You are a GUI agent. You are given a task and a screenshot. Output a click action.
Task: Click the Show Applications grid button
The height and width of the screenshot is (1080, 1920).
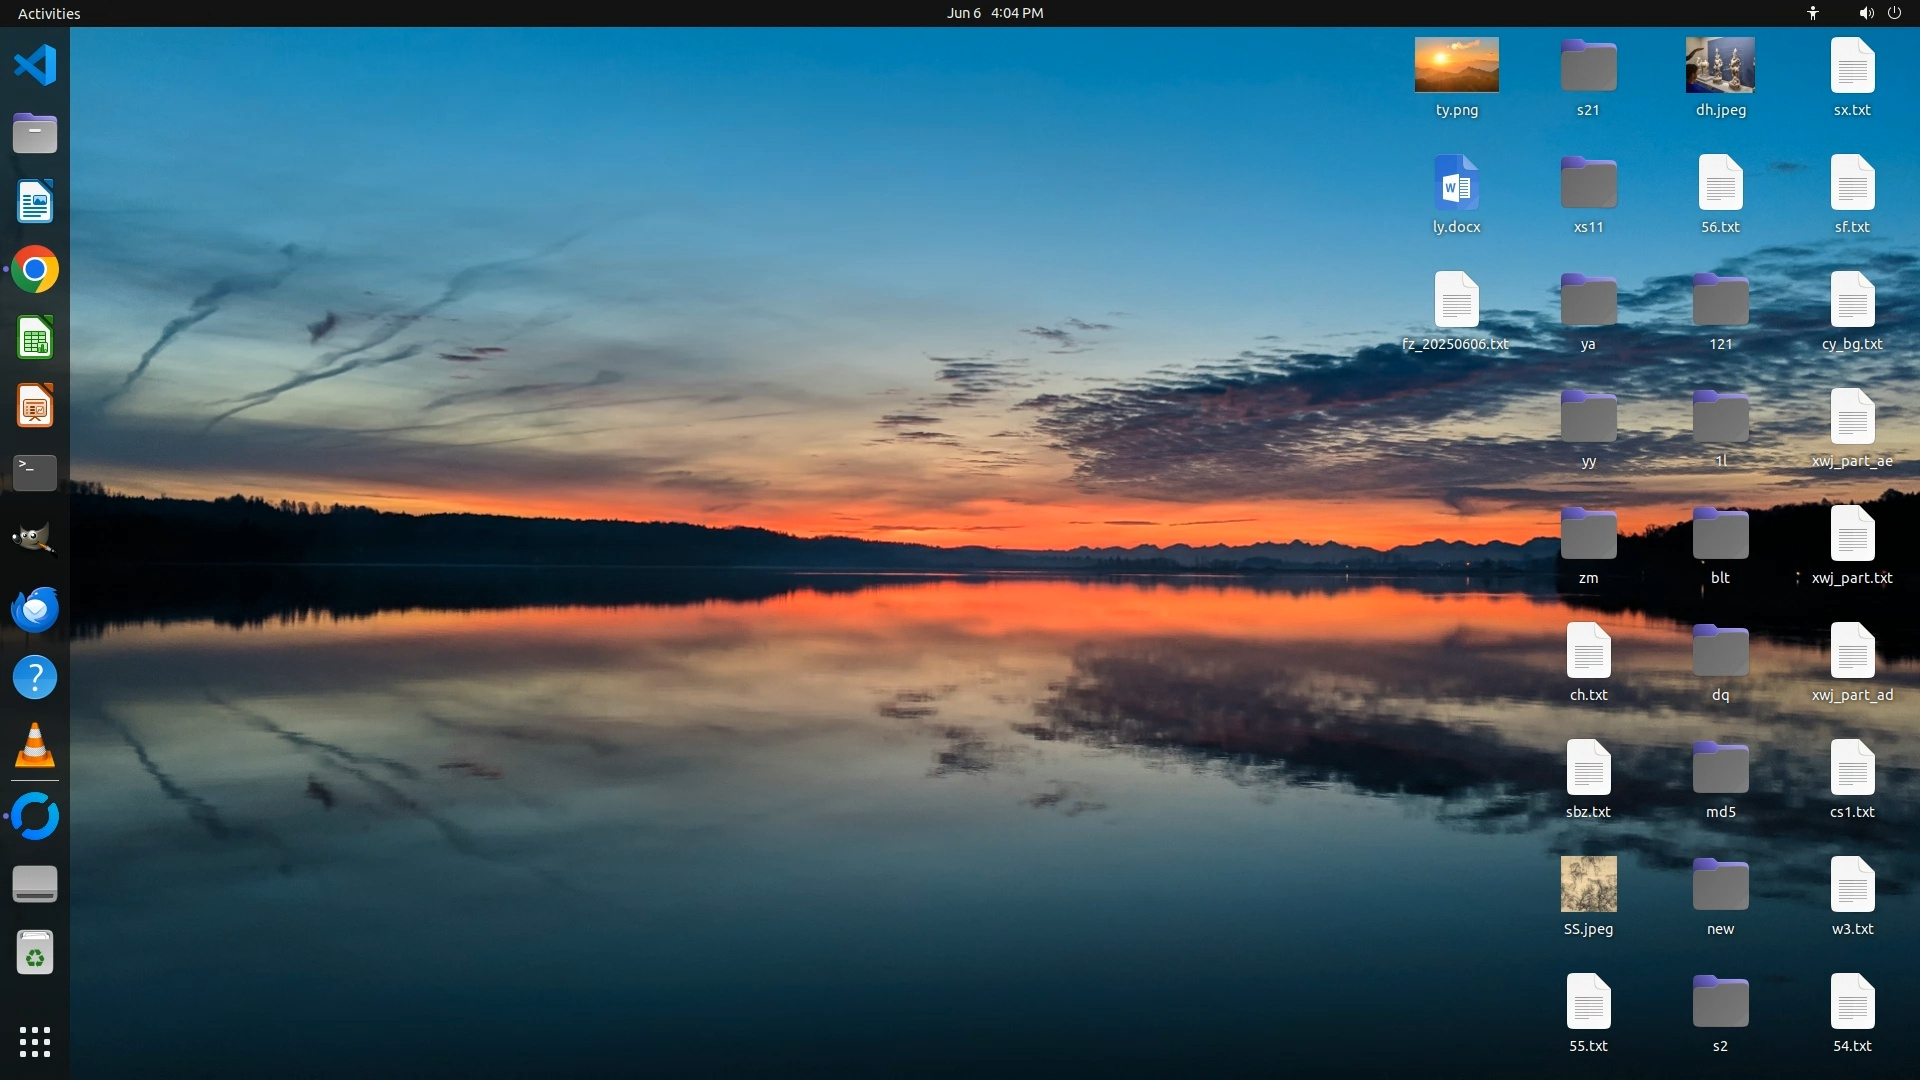tap(35, 1042)
